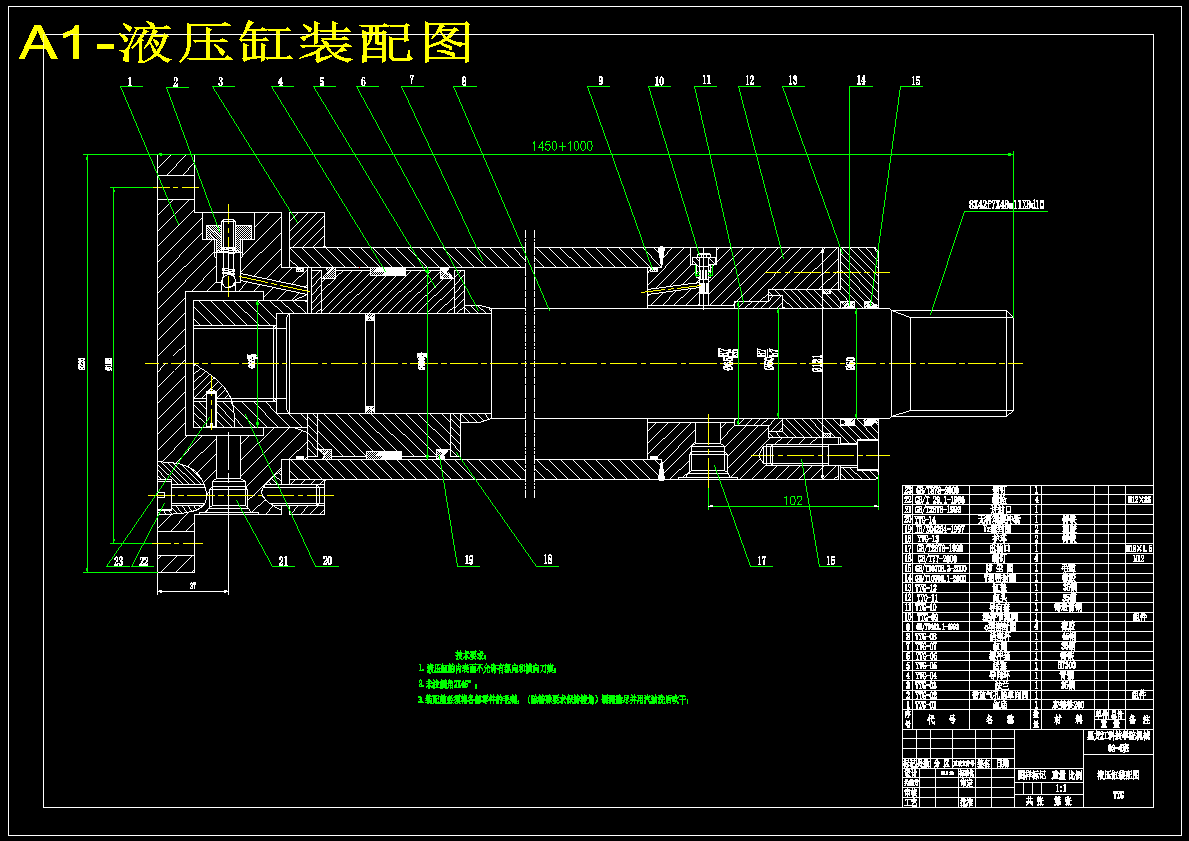Click part balloon number 17
This screenshot has height=841, width=1189.
tap(761, 561)
